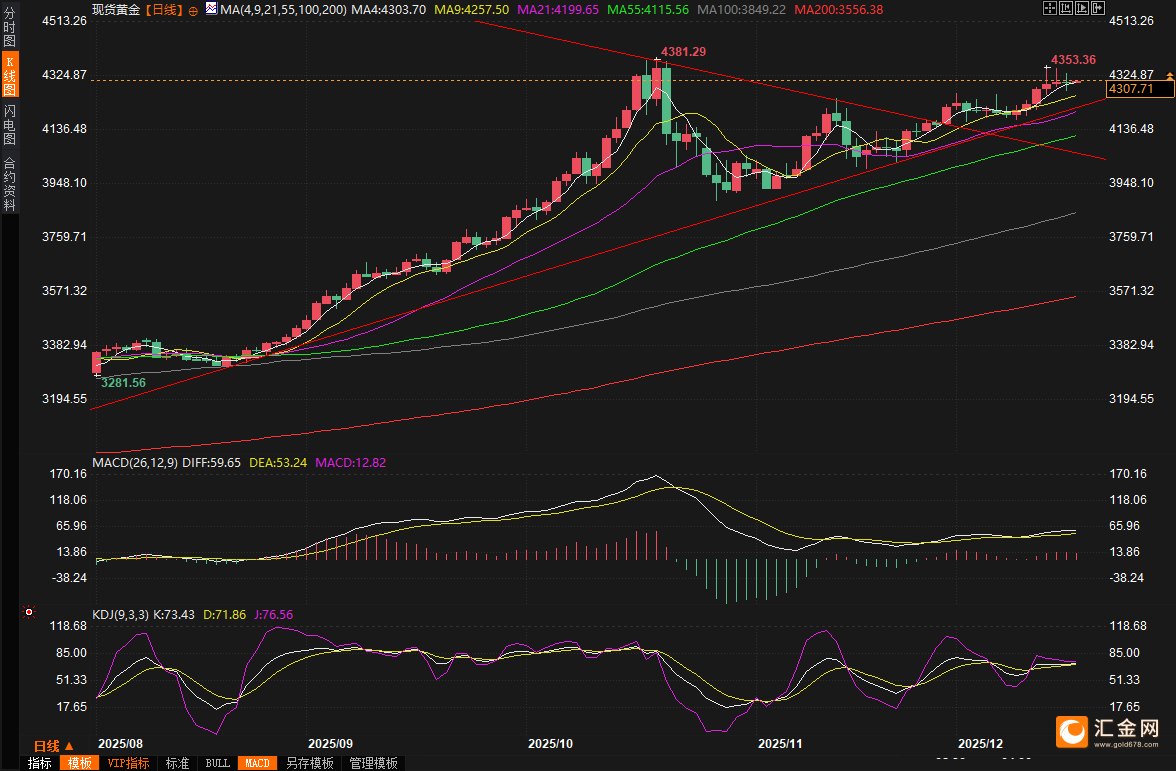Expand the 日线 period selector at bottom left
Viewport: 1176px width, 771px height.
coord(53,746)
